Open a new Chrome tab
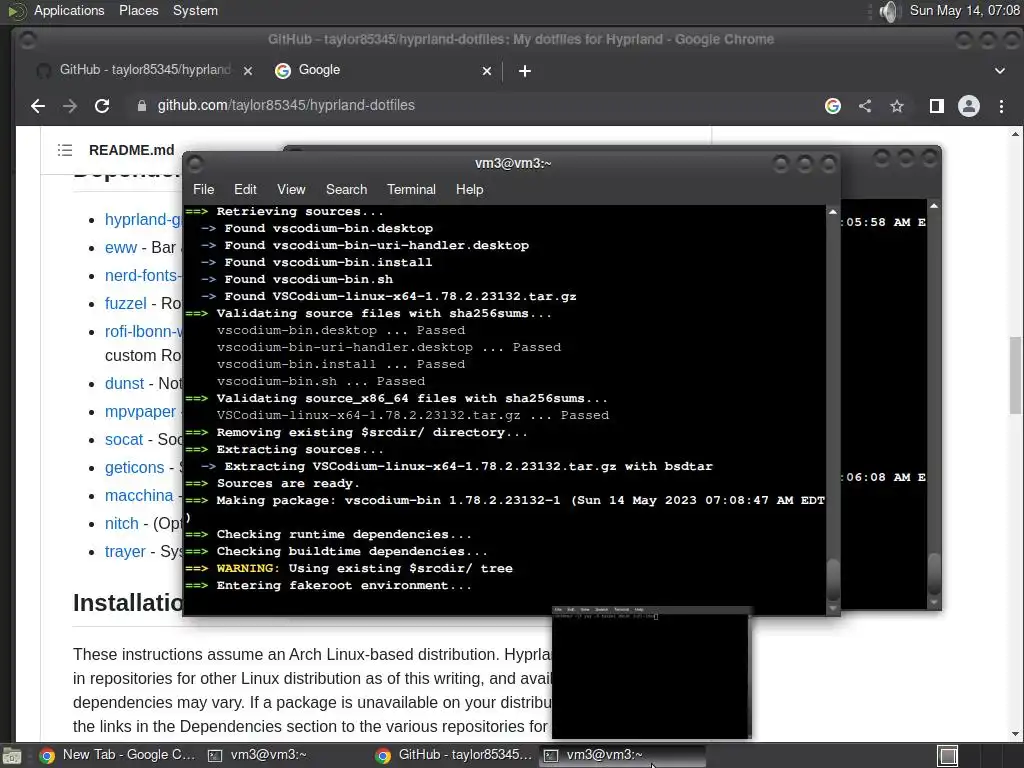Screen dimensions: 1024x768 click(524, 71)
